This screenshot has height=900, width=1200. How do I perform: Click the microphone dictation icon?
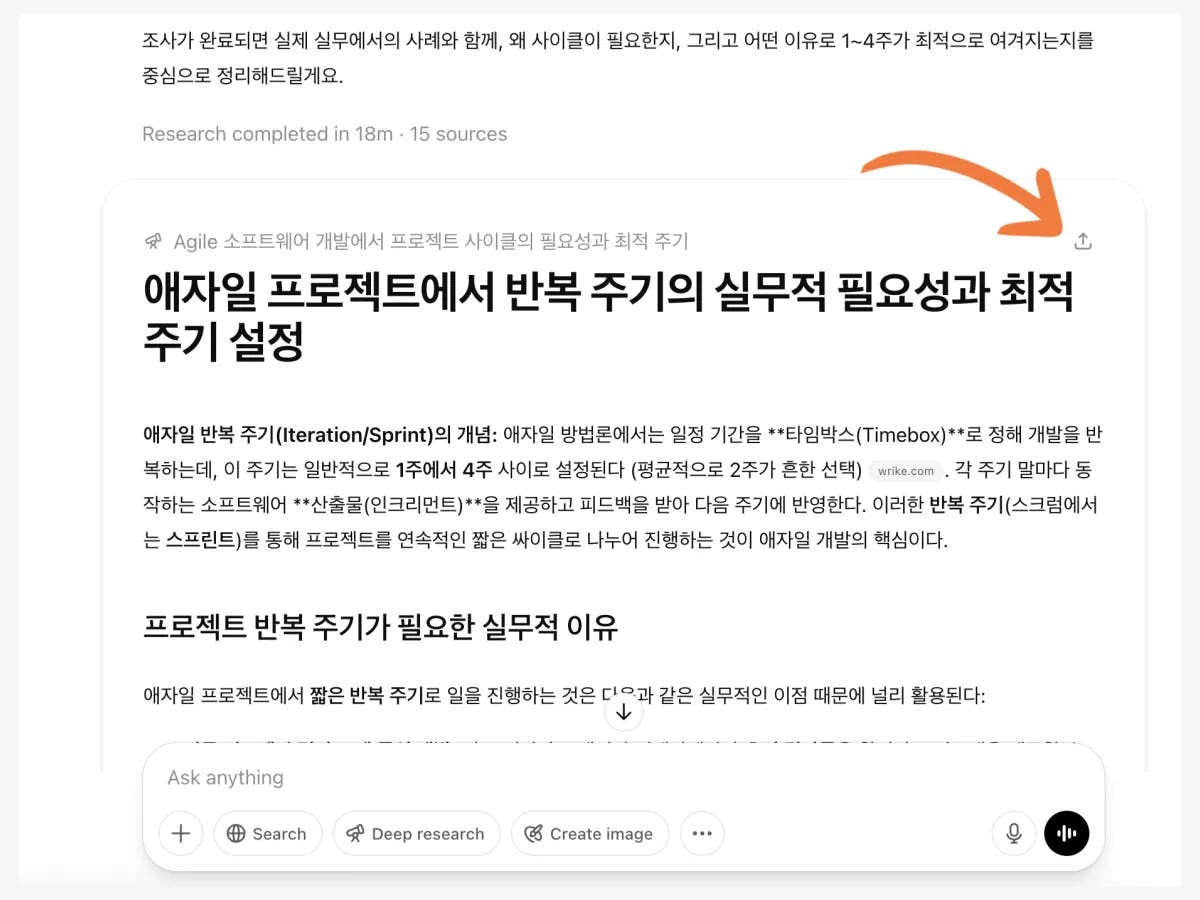pyautogui.click(x=1014, y=834)
